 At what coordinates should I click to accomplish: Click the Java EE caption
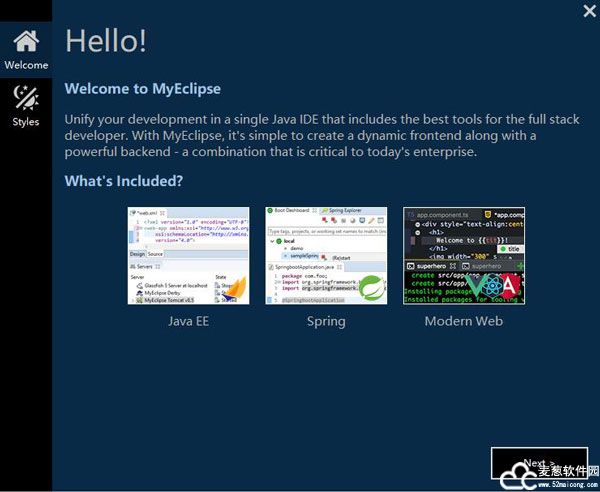[188, 321]
